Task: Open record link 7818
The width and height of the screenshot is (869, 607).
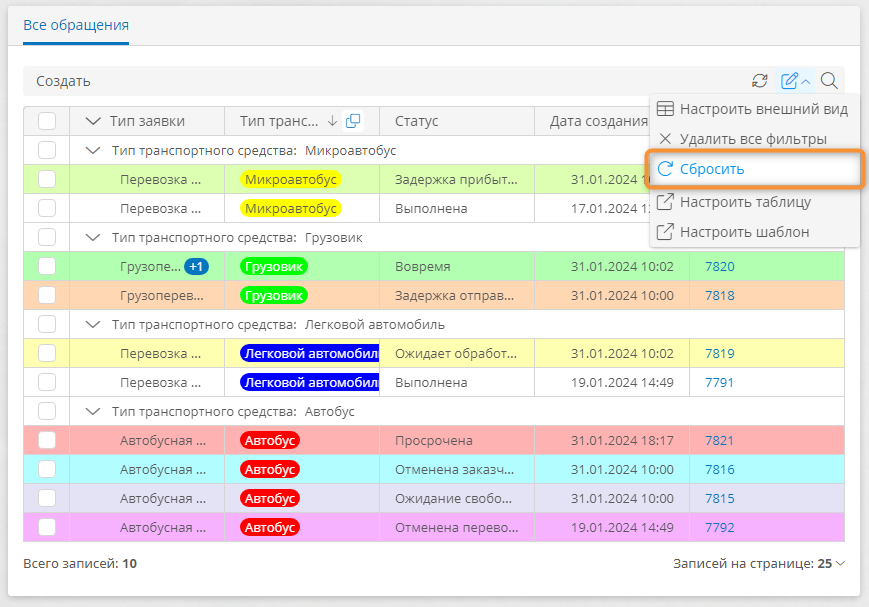Action: [719, 295]
